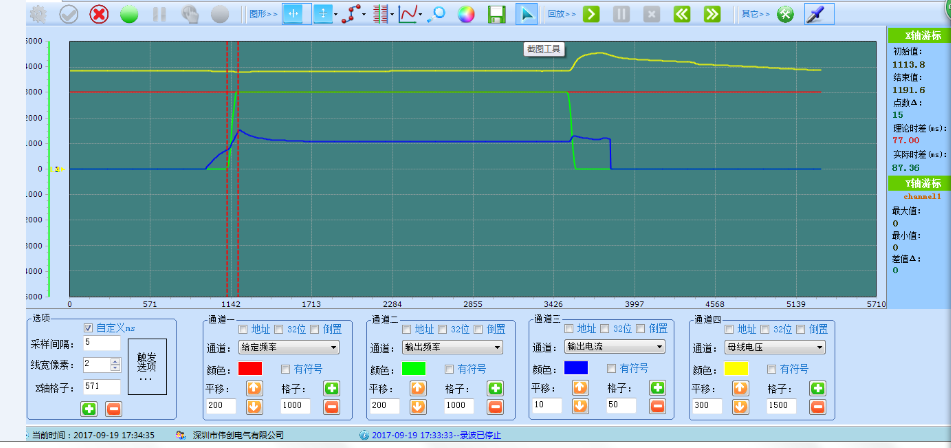The width and height of the screenshot is (951, 448).
Task: Click 通道三 shift down orange arrow
Action: (x=580, y=406)
